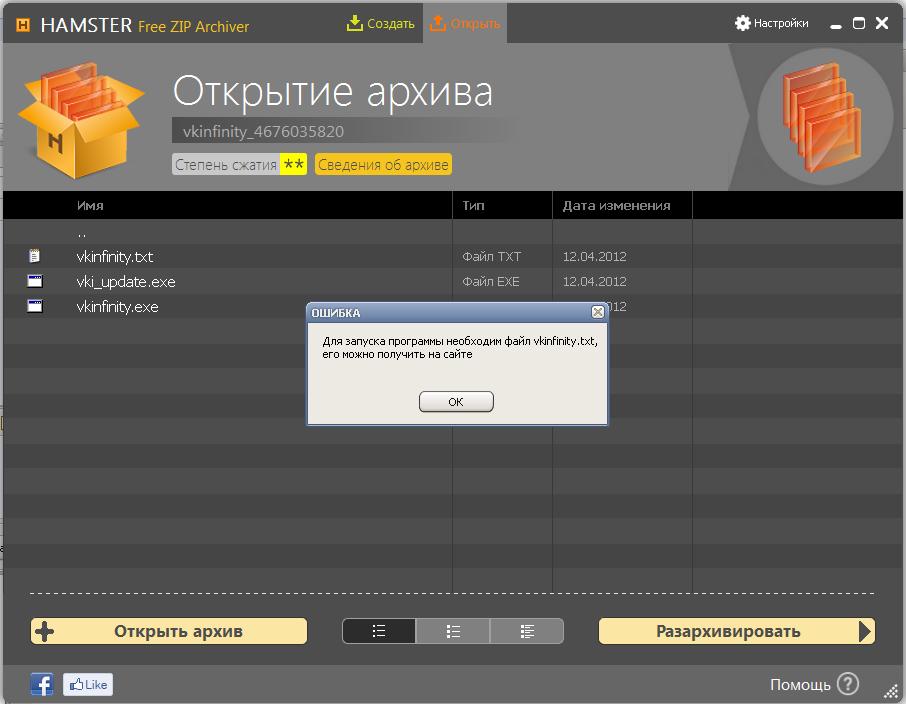Open Помощь help
This screenshot has height=704, width=906.
800,685
